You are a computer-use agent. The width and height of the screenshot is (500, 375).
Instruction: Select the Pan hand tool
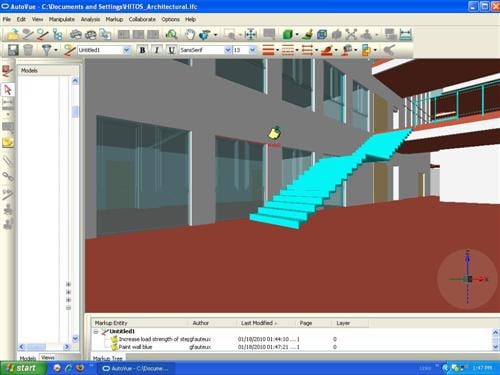pos(190,34)
